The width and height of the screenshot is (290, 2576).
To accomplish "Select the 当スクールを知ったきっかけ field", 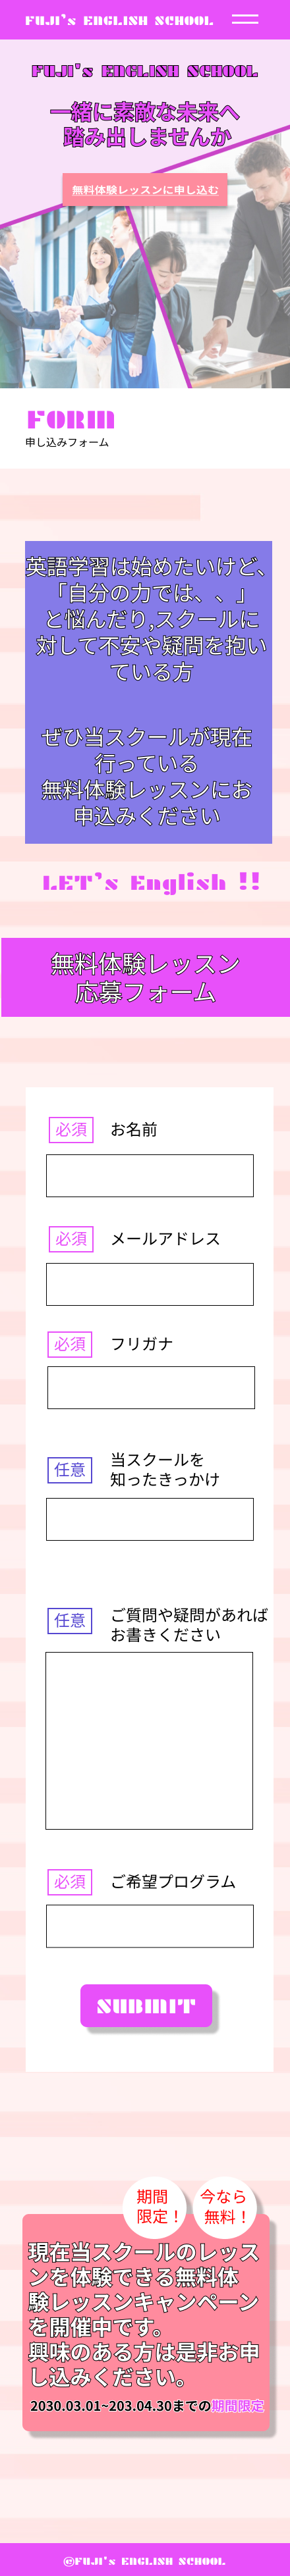I will click(150, 1519).
